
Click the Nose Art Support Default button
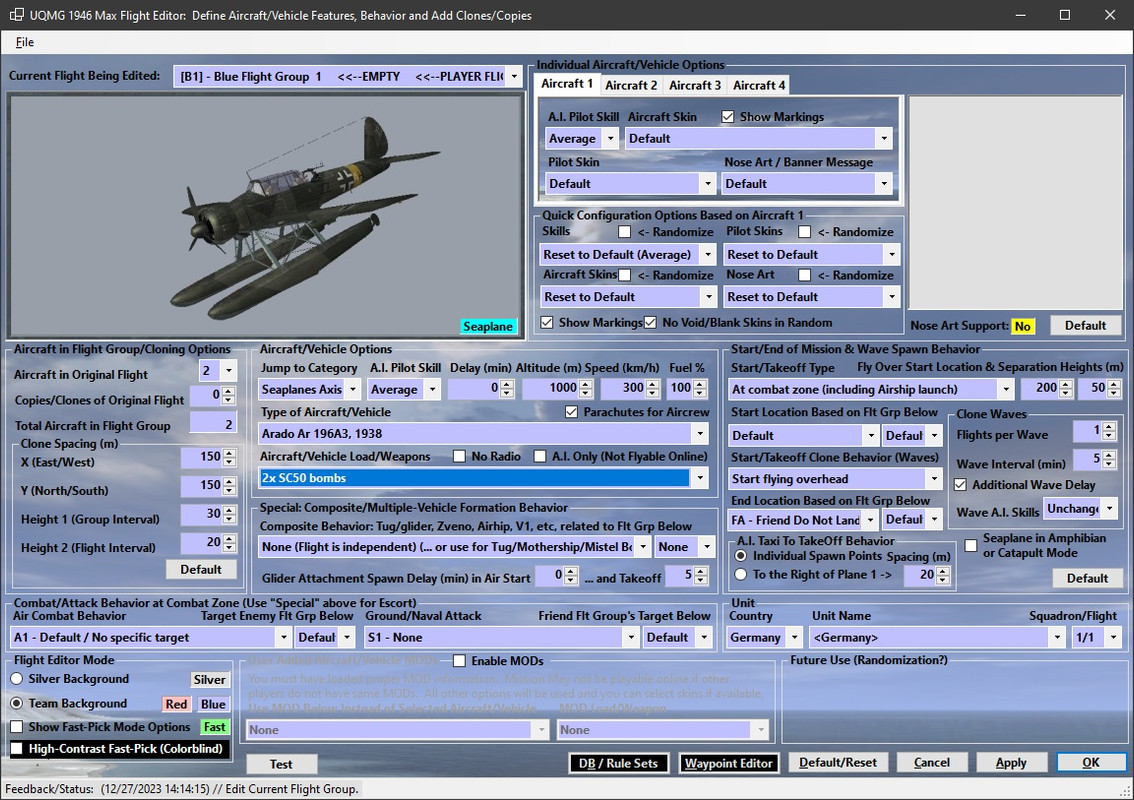1085,325
